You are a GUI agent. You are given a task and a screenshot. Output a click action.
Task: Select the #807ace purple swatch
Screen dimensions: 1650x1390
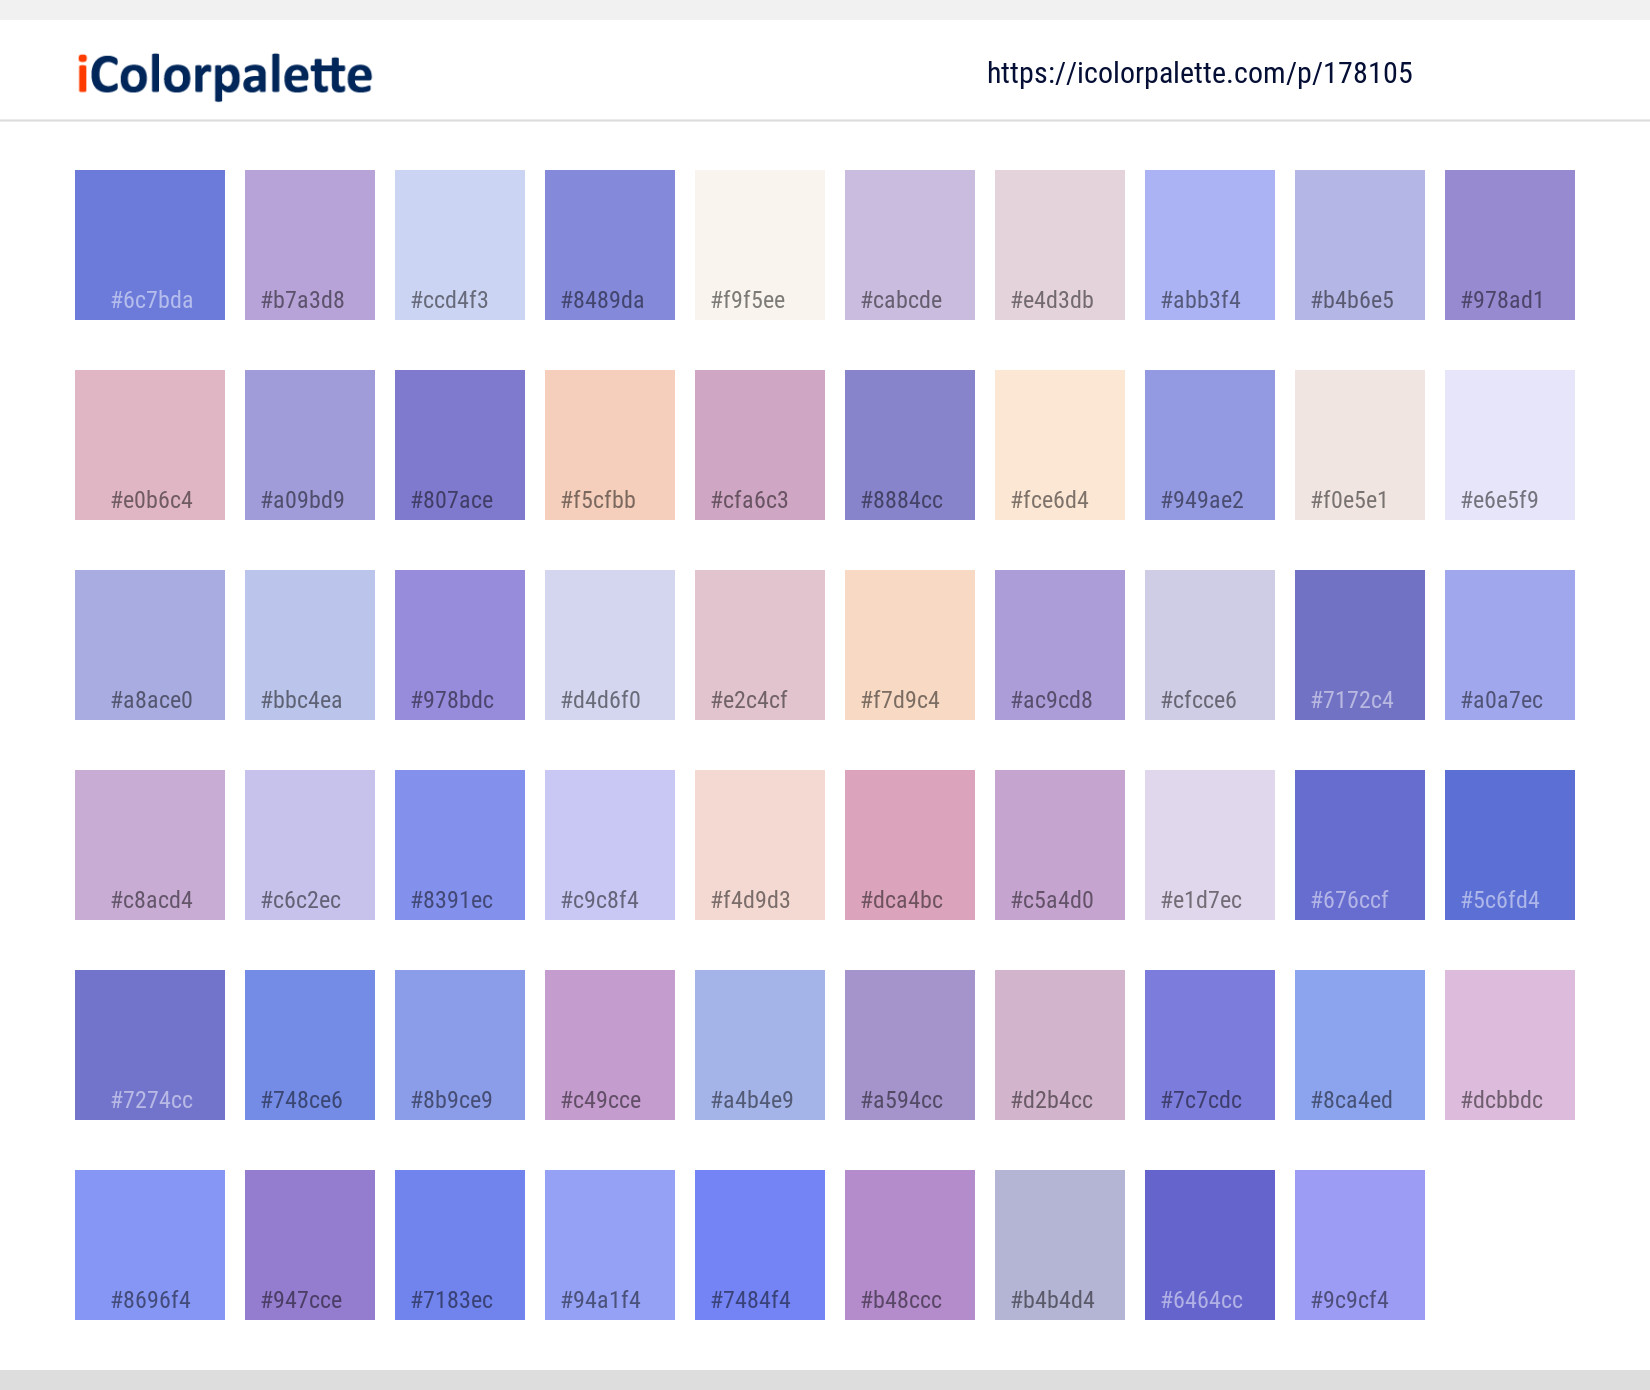coord(459,444)
